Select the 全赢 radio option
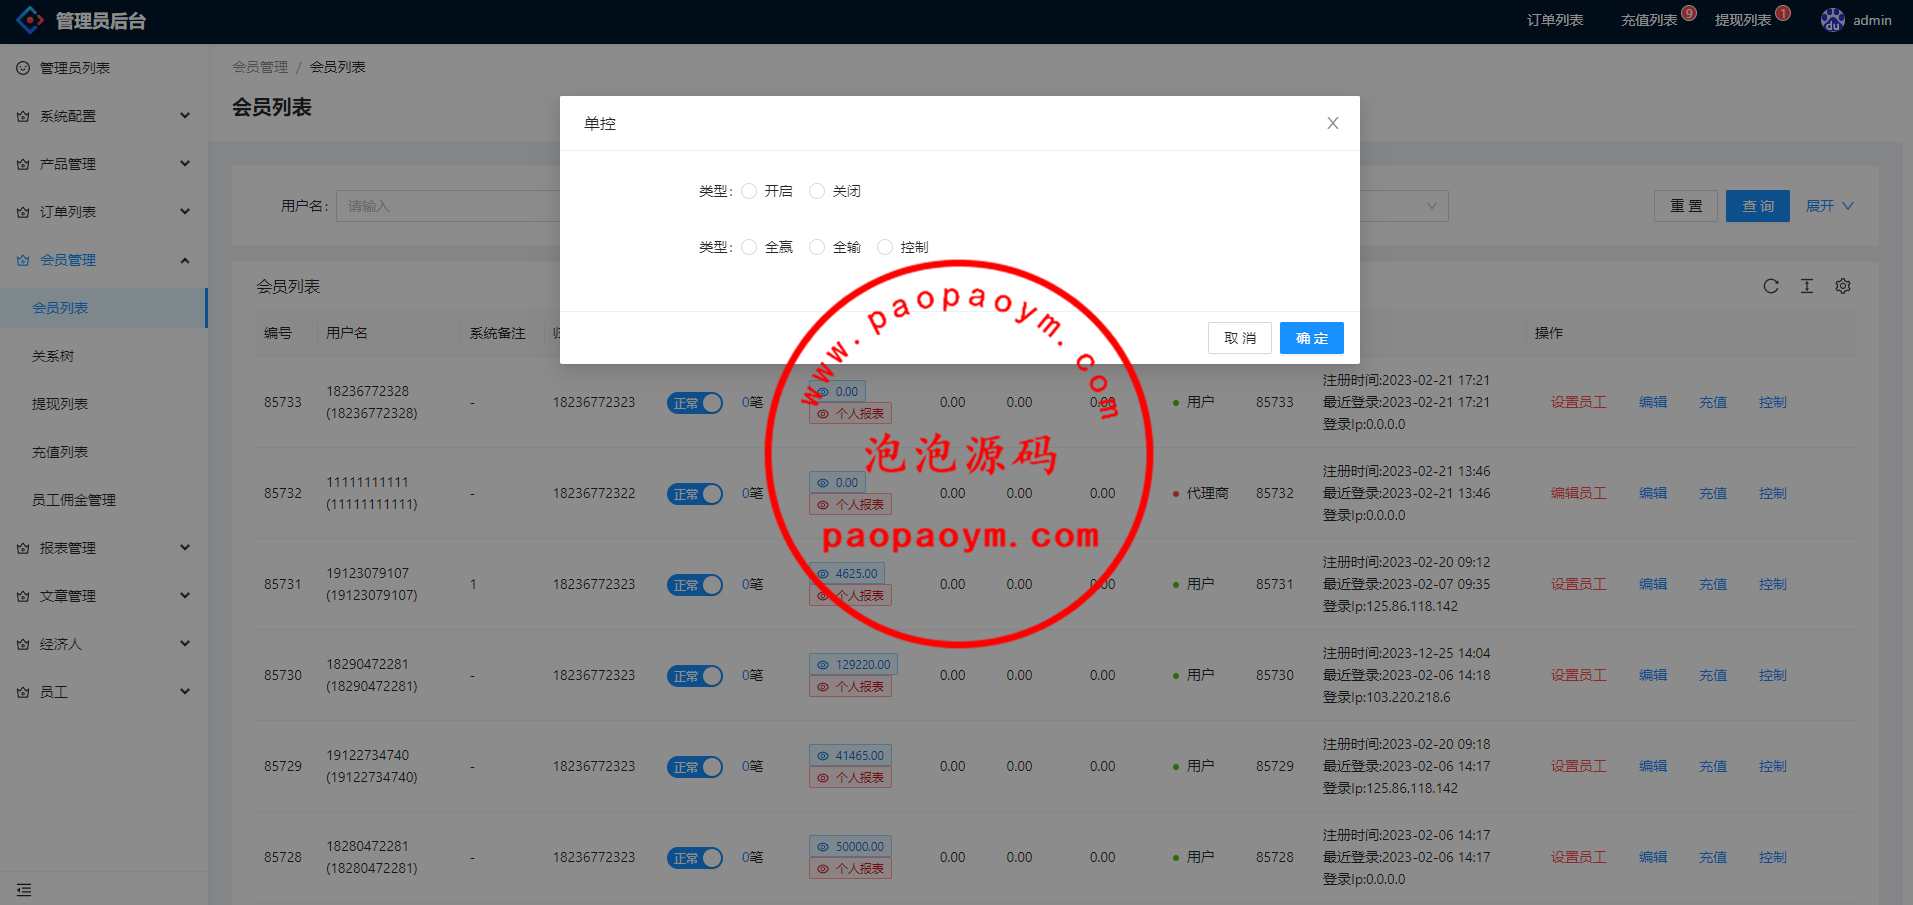Screen dimensions: 1913x905 click(749, 247)
